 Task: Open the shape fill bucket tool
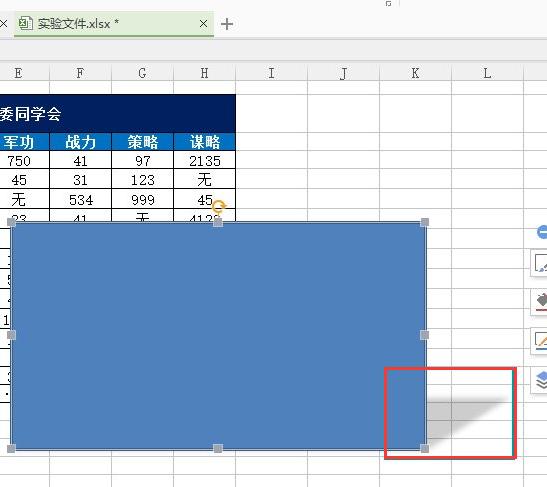click(540, 302)
